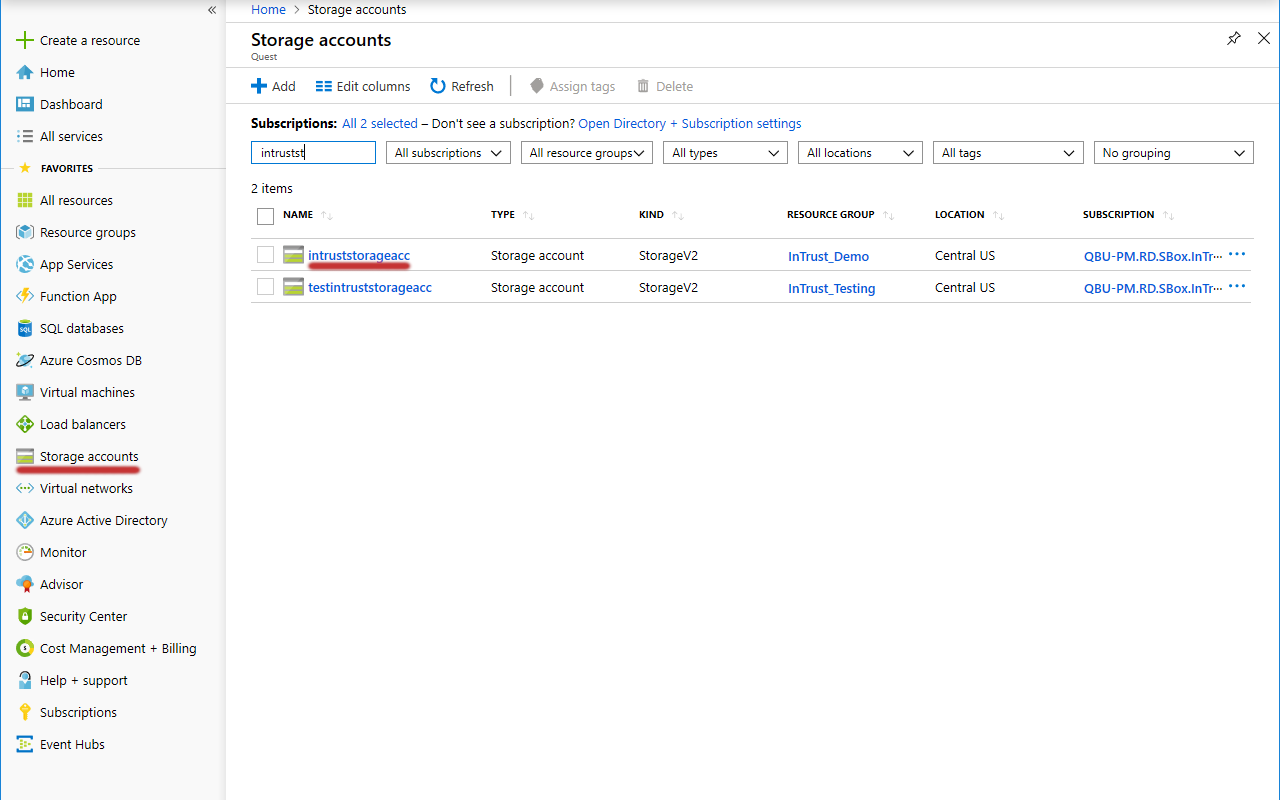Open the intruststorageacc storage account link
The image size is (1280, 800).
coord(359,256)
